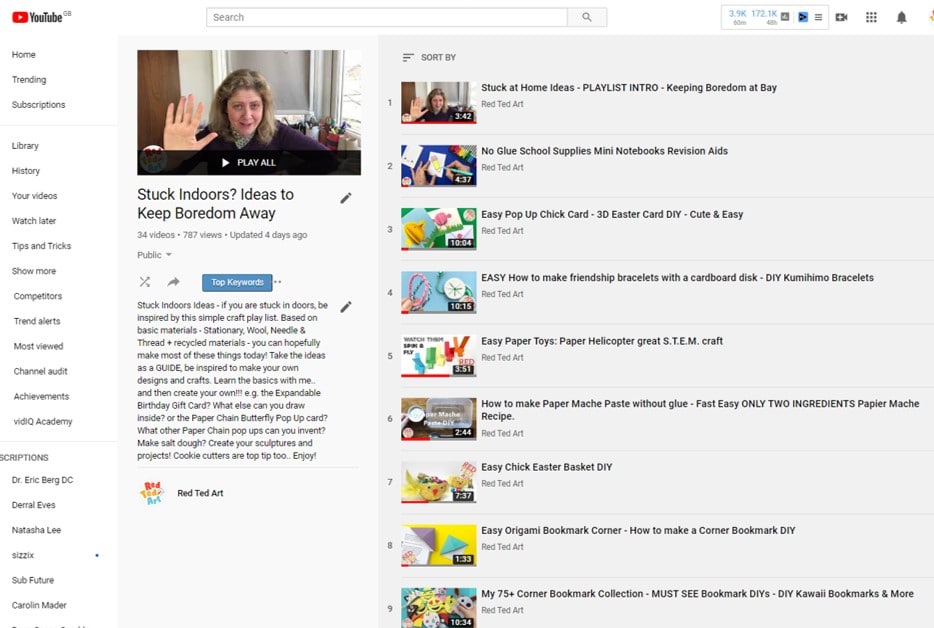The height and width of the screenshot is (628, 934).
Task: Open Natasha Lee subscription
Action: pos(36,530)
